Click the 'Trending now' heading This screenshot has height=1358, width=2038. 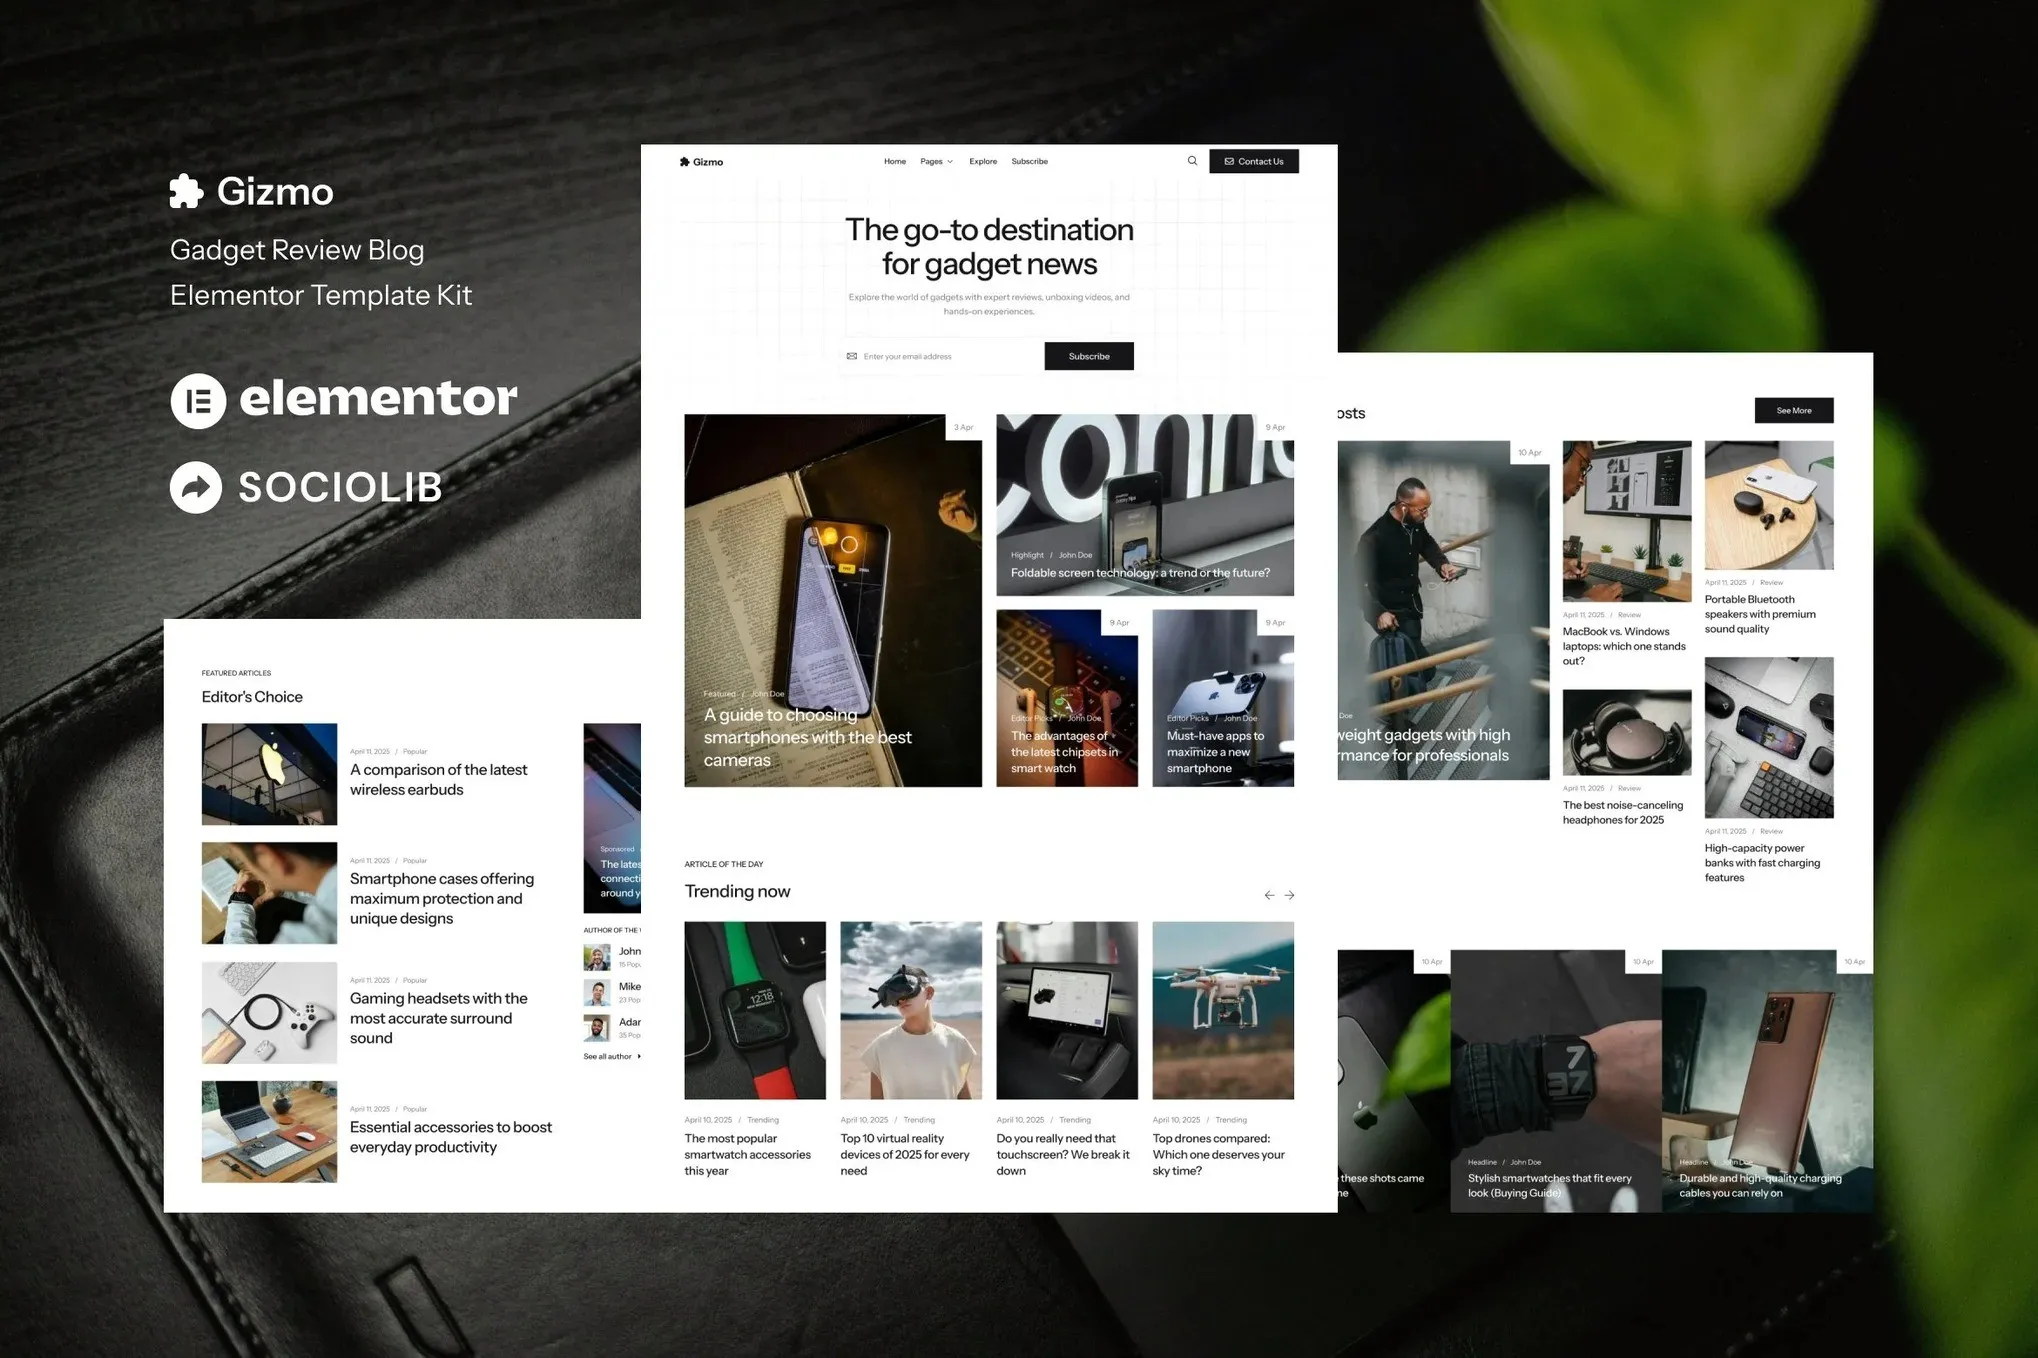point(737,891)
